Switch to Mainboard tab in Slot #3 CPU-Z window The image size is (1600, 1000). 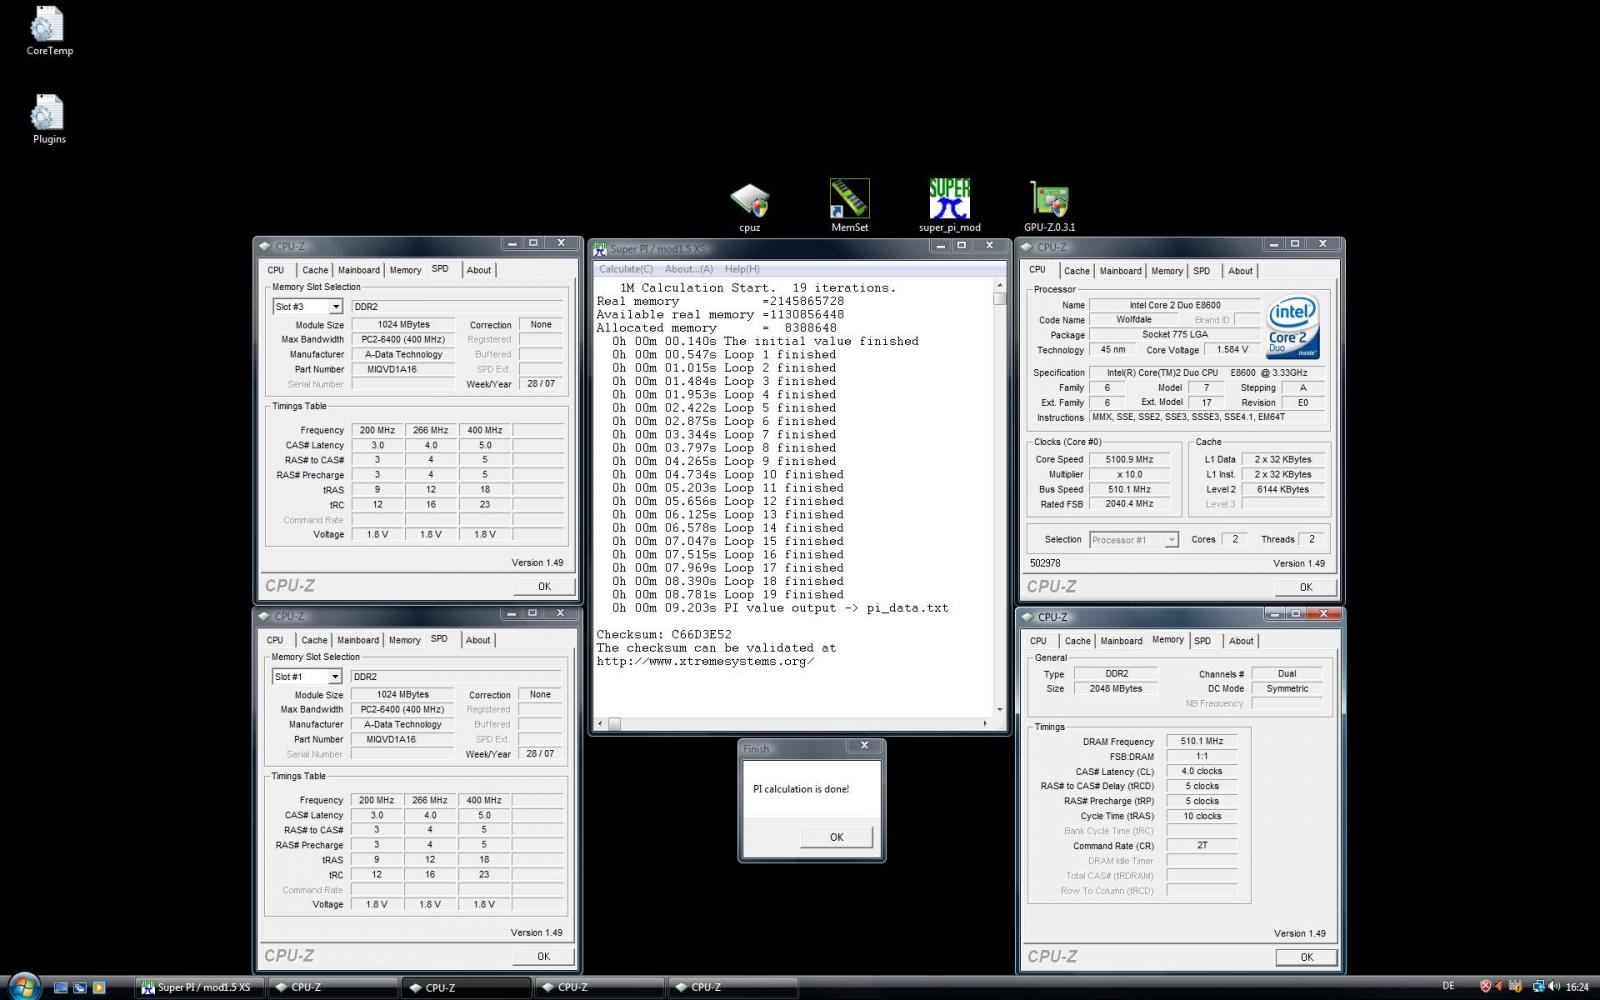(x=359, y=270)
